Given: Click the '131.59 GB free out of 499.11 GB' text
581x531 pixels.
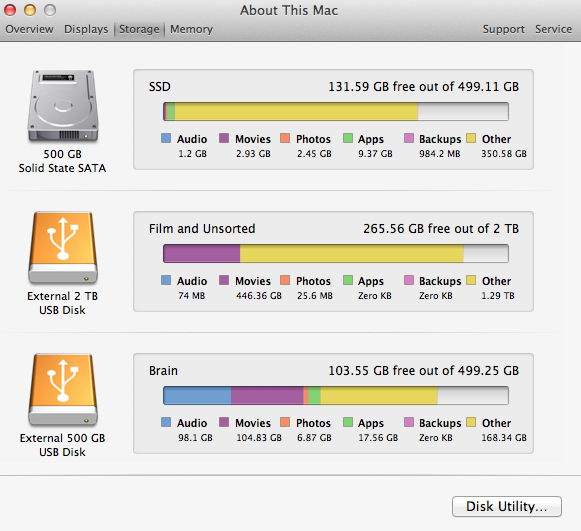Looking at the screenshot, I should pyautogui.click(x=424, y=87).
